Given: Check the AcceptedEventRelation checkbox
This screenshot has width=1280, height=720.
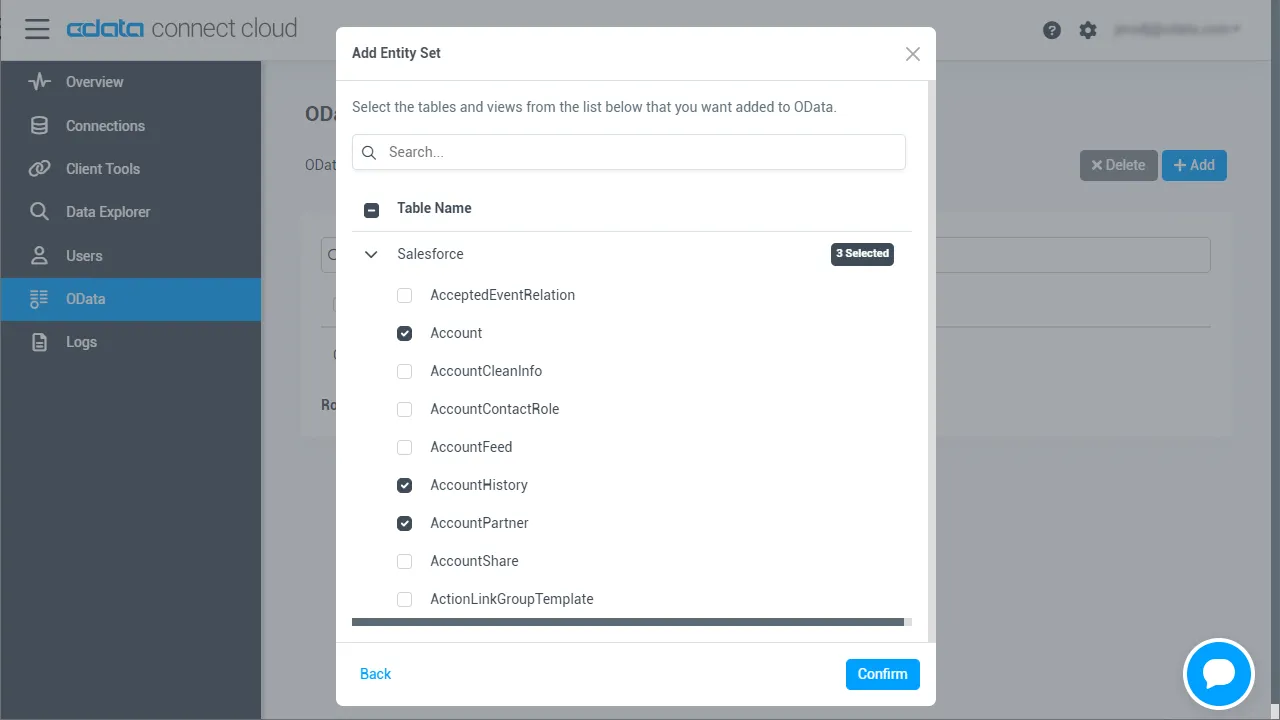Looking at the screenshot, I should click(x=404, y=295).
